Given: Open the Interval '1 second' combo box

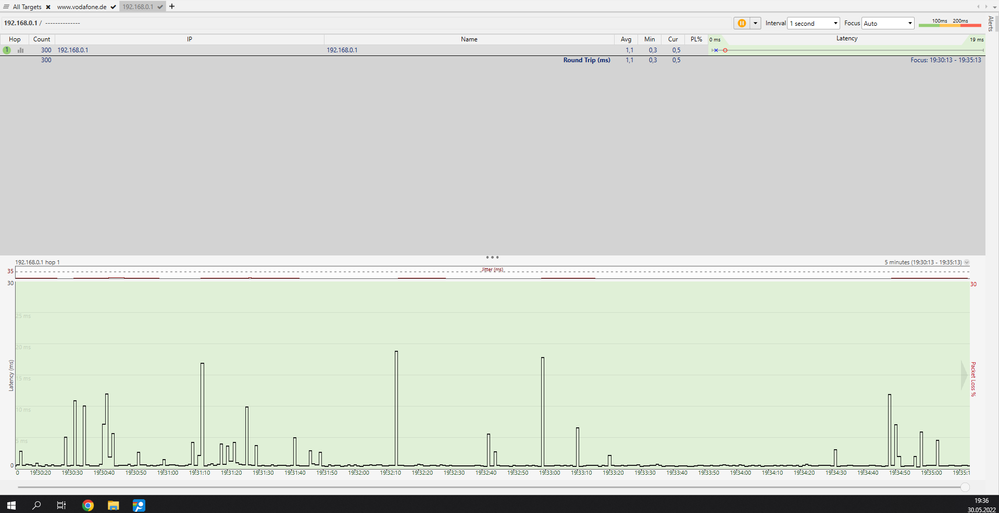Looking at the screenshot, I should (x=814, y=23).
